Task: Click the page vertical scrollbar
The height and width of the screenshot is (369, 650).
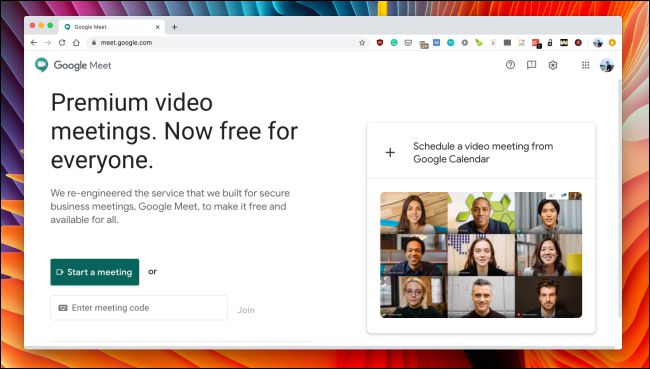Action: pyautogui.click(x=619, y=199)
